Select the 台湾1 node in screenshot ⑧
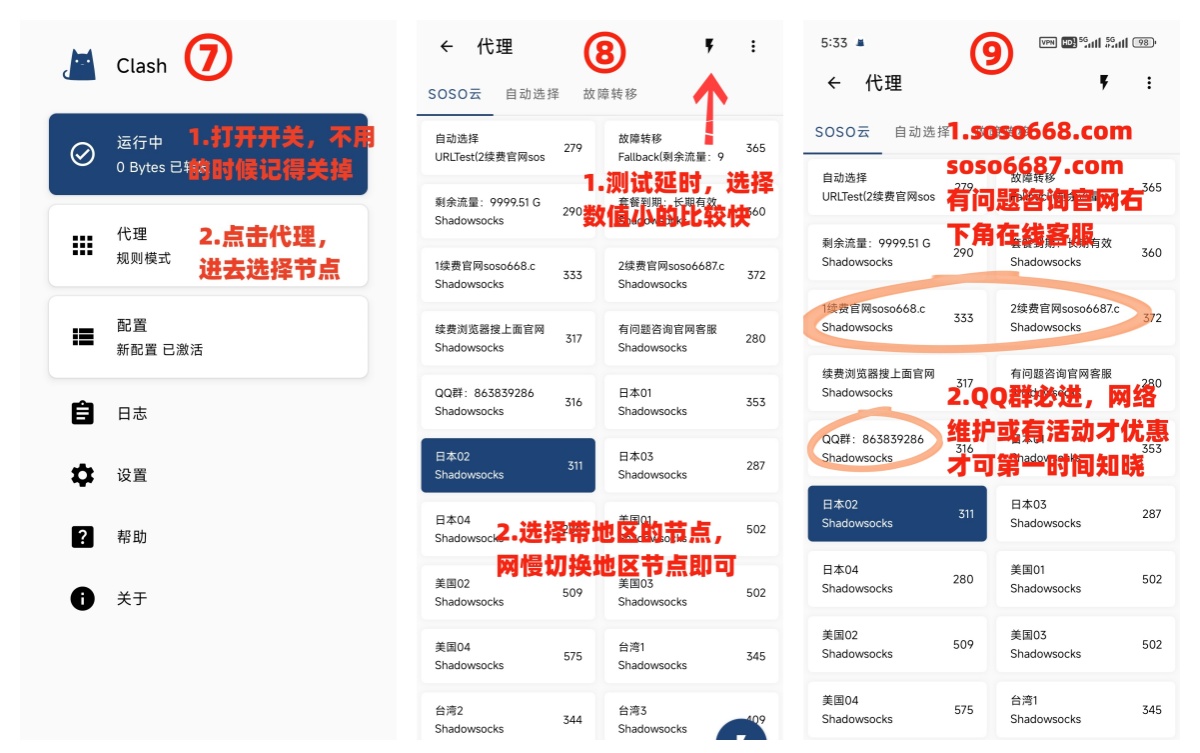 point(691,656)
